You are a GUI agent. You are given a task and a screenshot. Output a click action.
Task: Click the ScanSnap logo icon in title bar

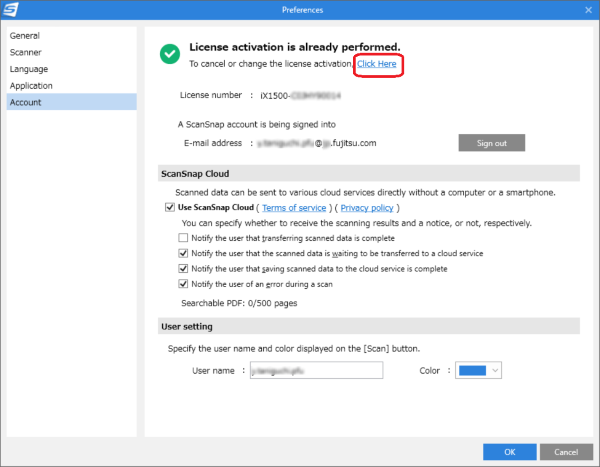10,9
